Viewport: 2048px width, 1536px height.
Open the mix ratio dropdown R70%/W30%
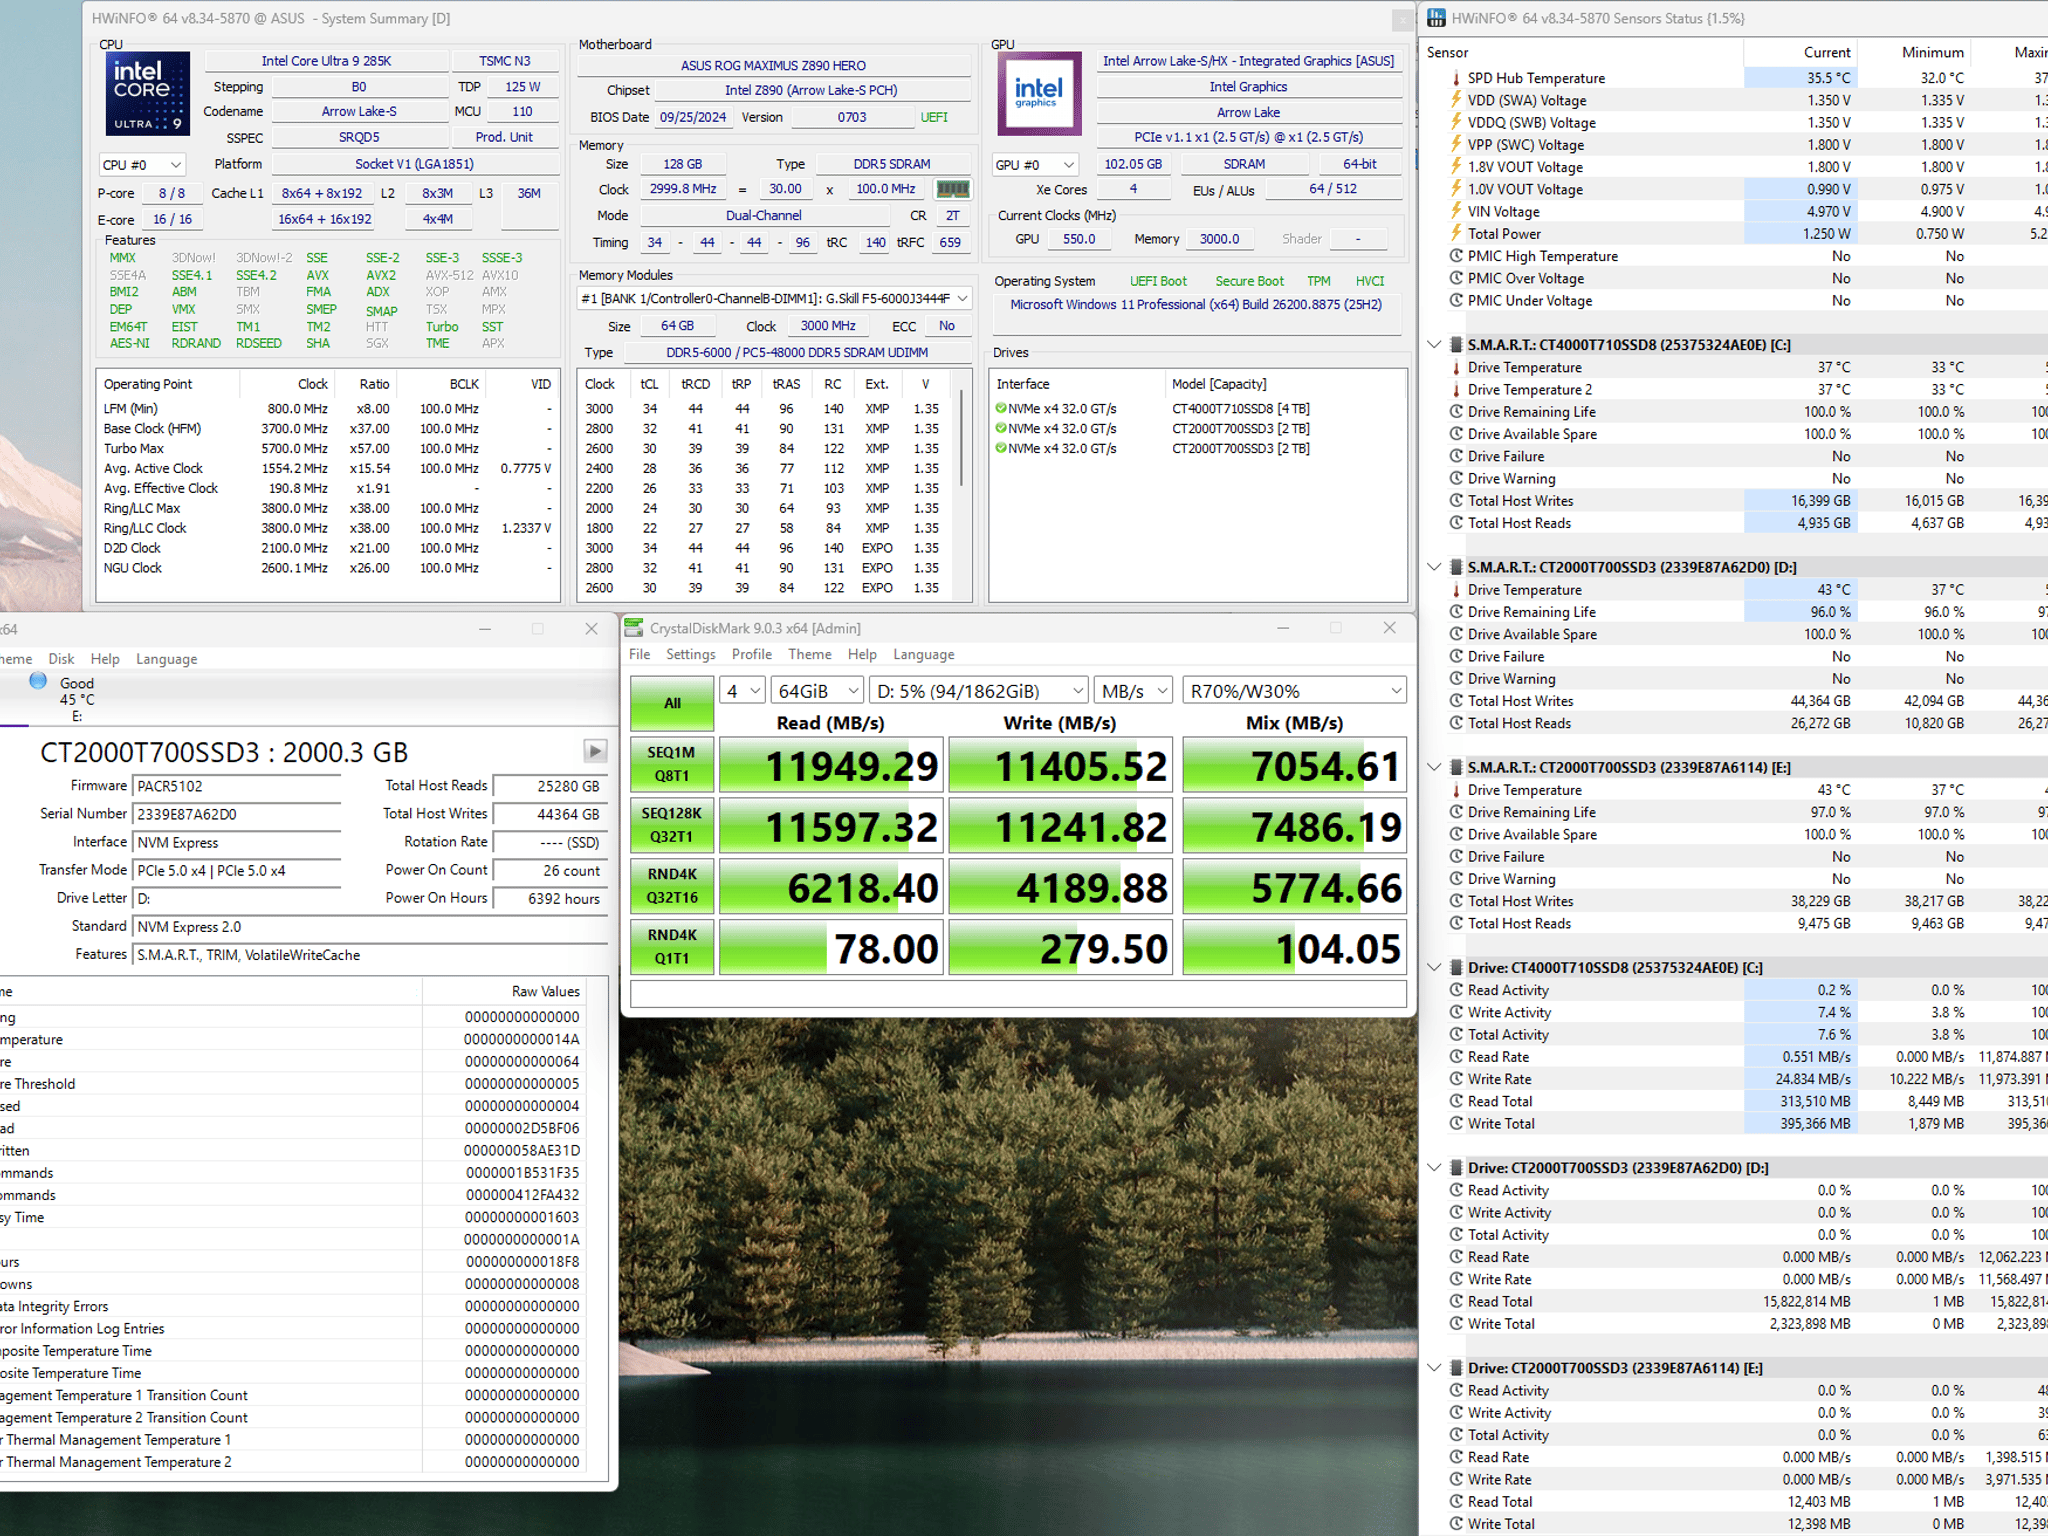click(1295, 691)
